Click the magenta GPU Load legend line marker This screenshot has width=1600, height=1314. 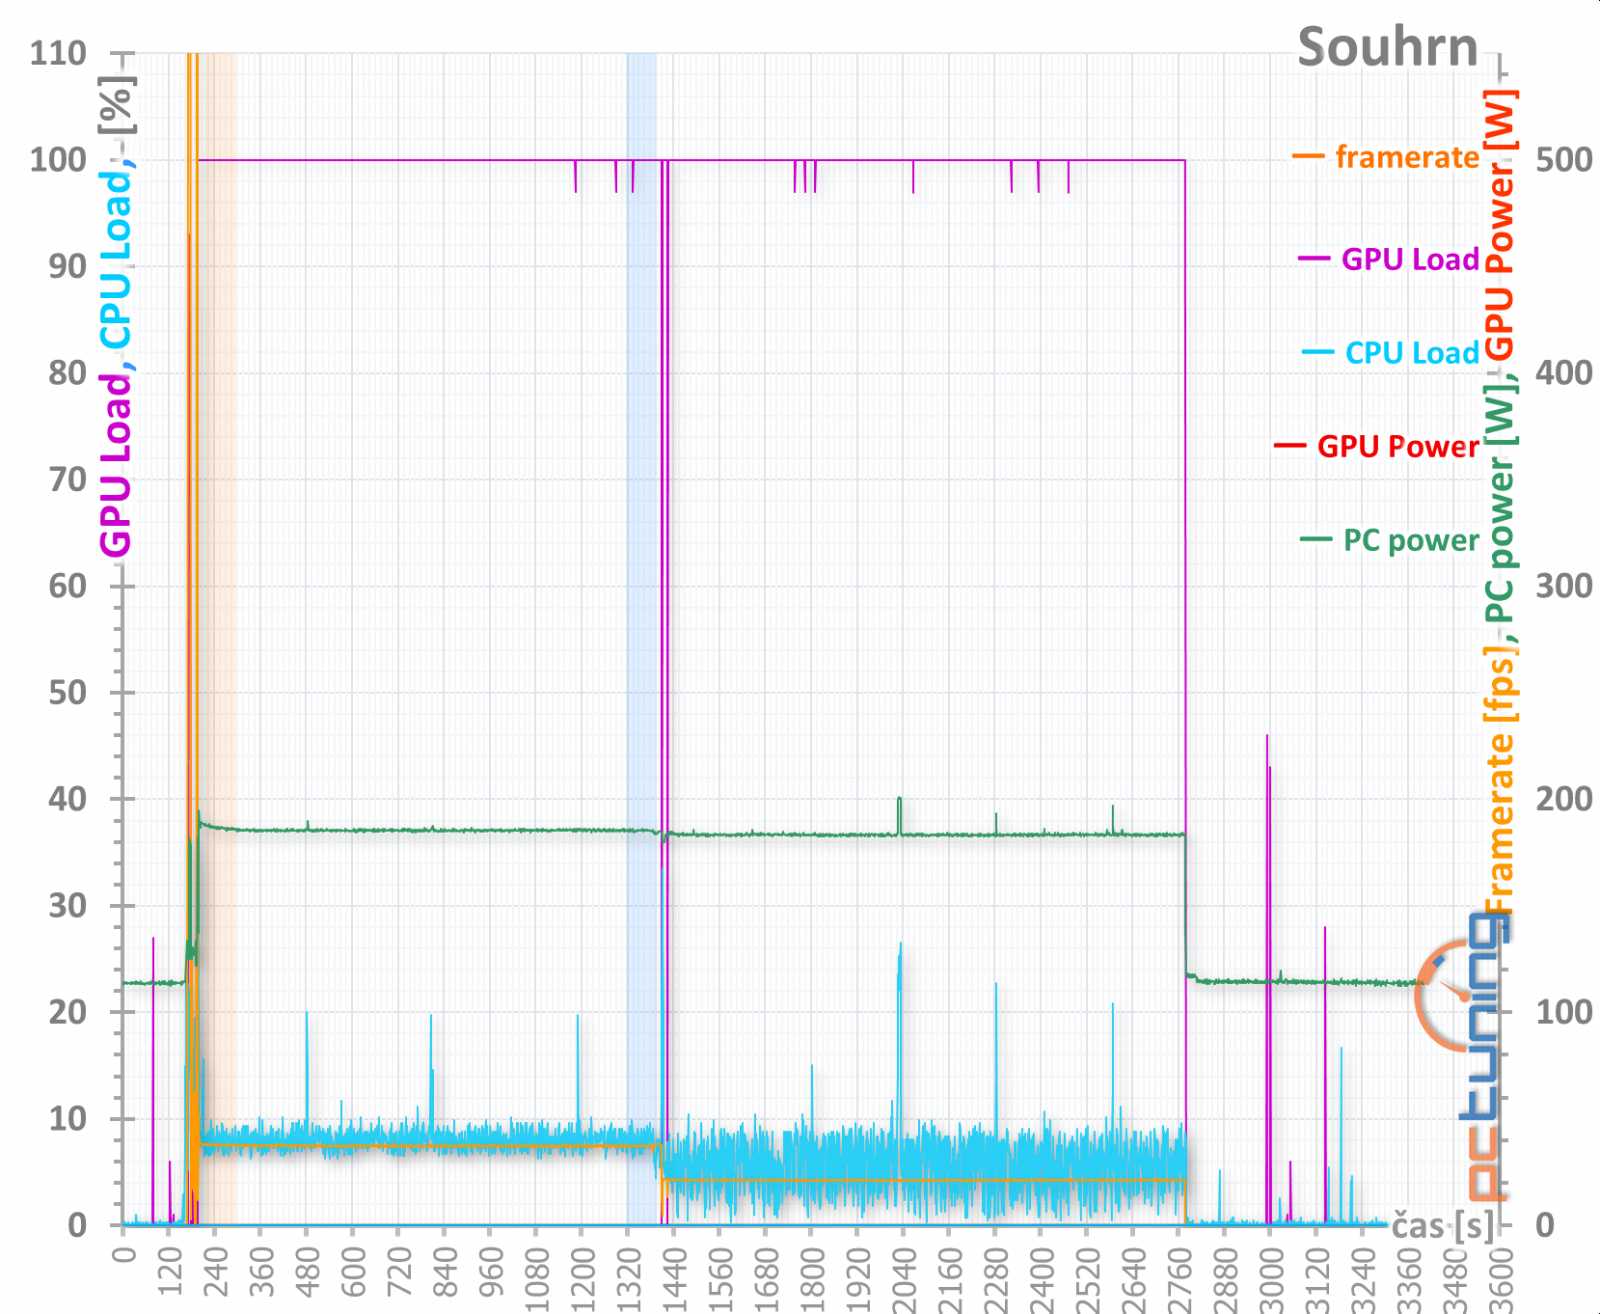(x=1314, y=259)
